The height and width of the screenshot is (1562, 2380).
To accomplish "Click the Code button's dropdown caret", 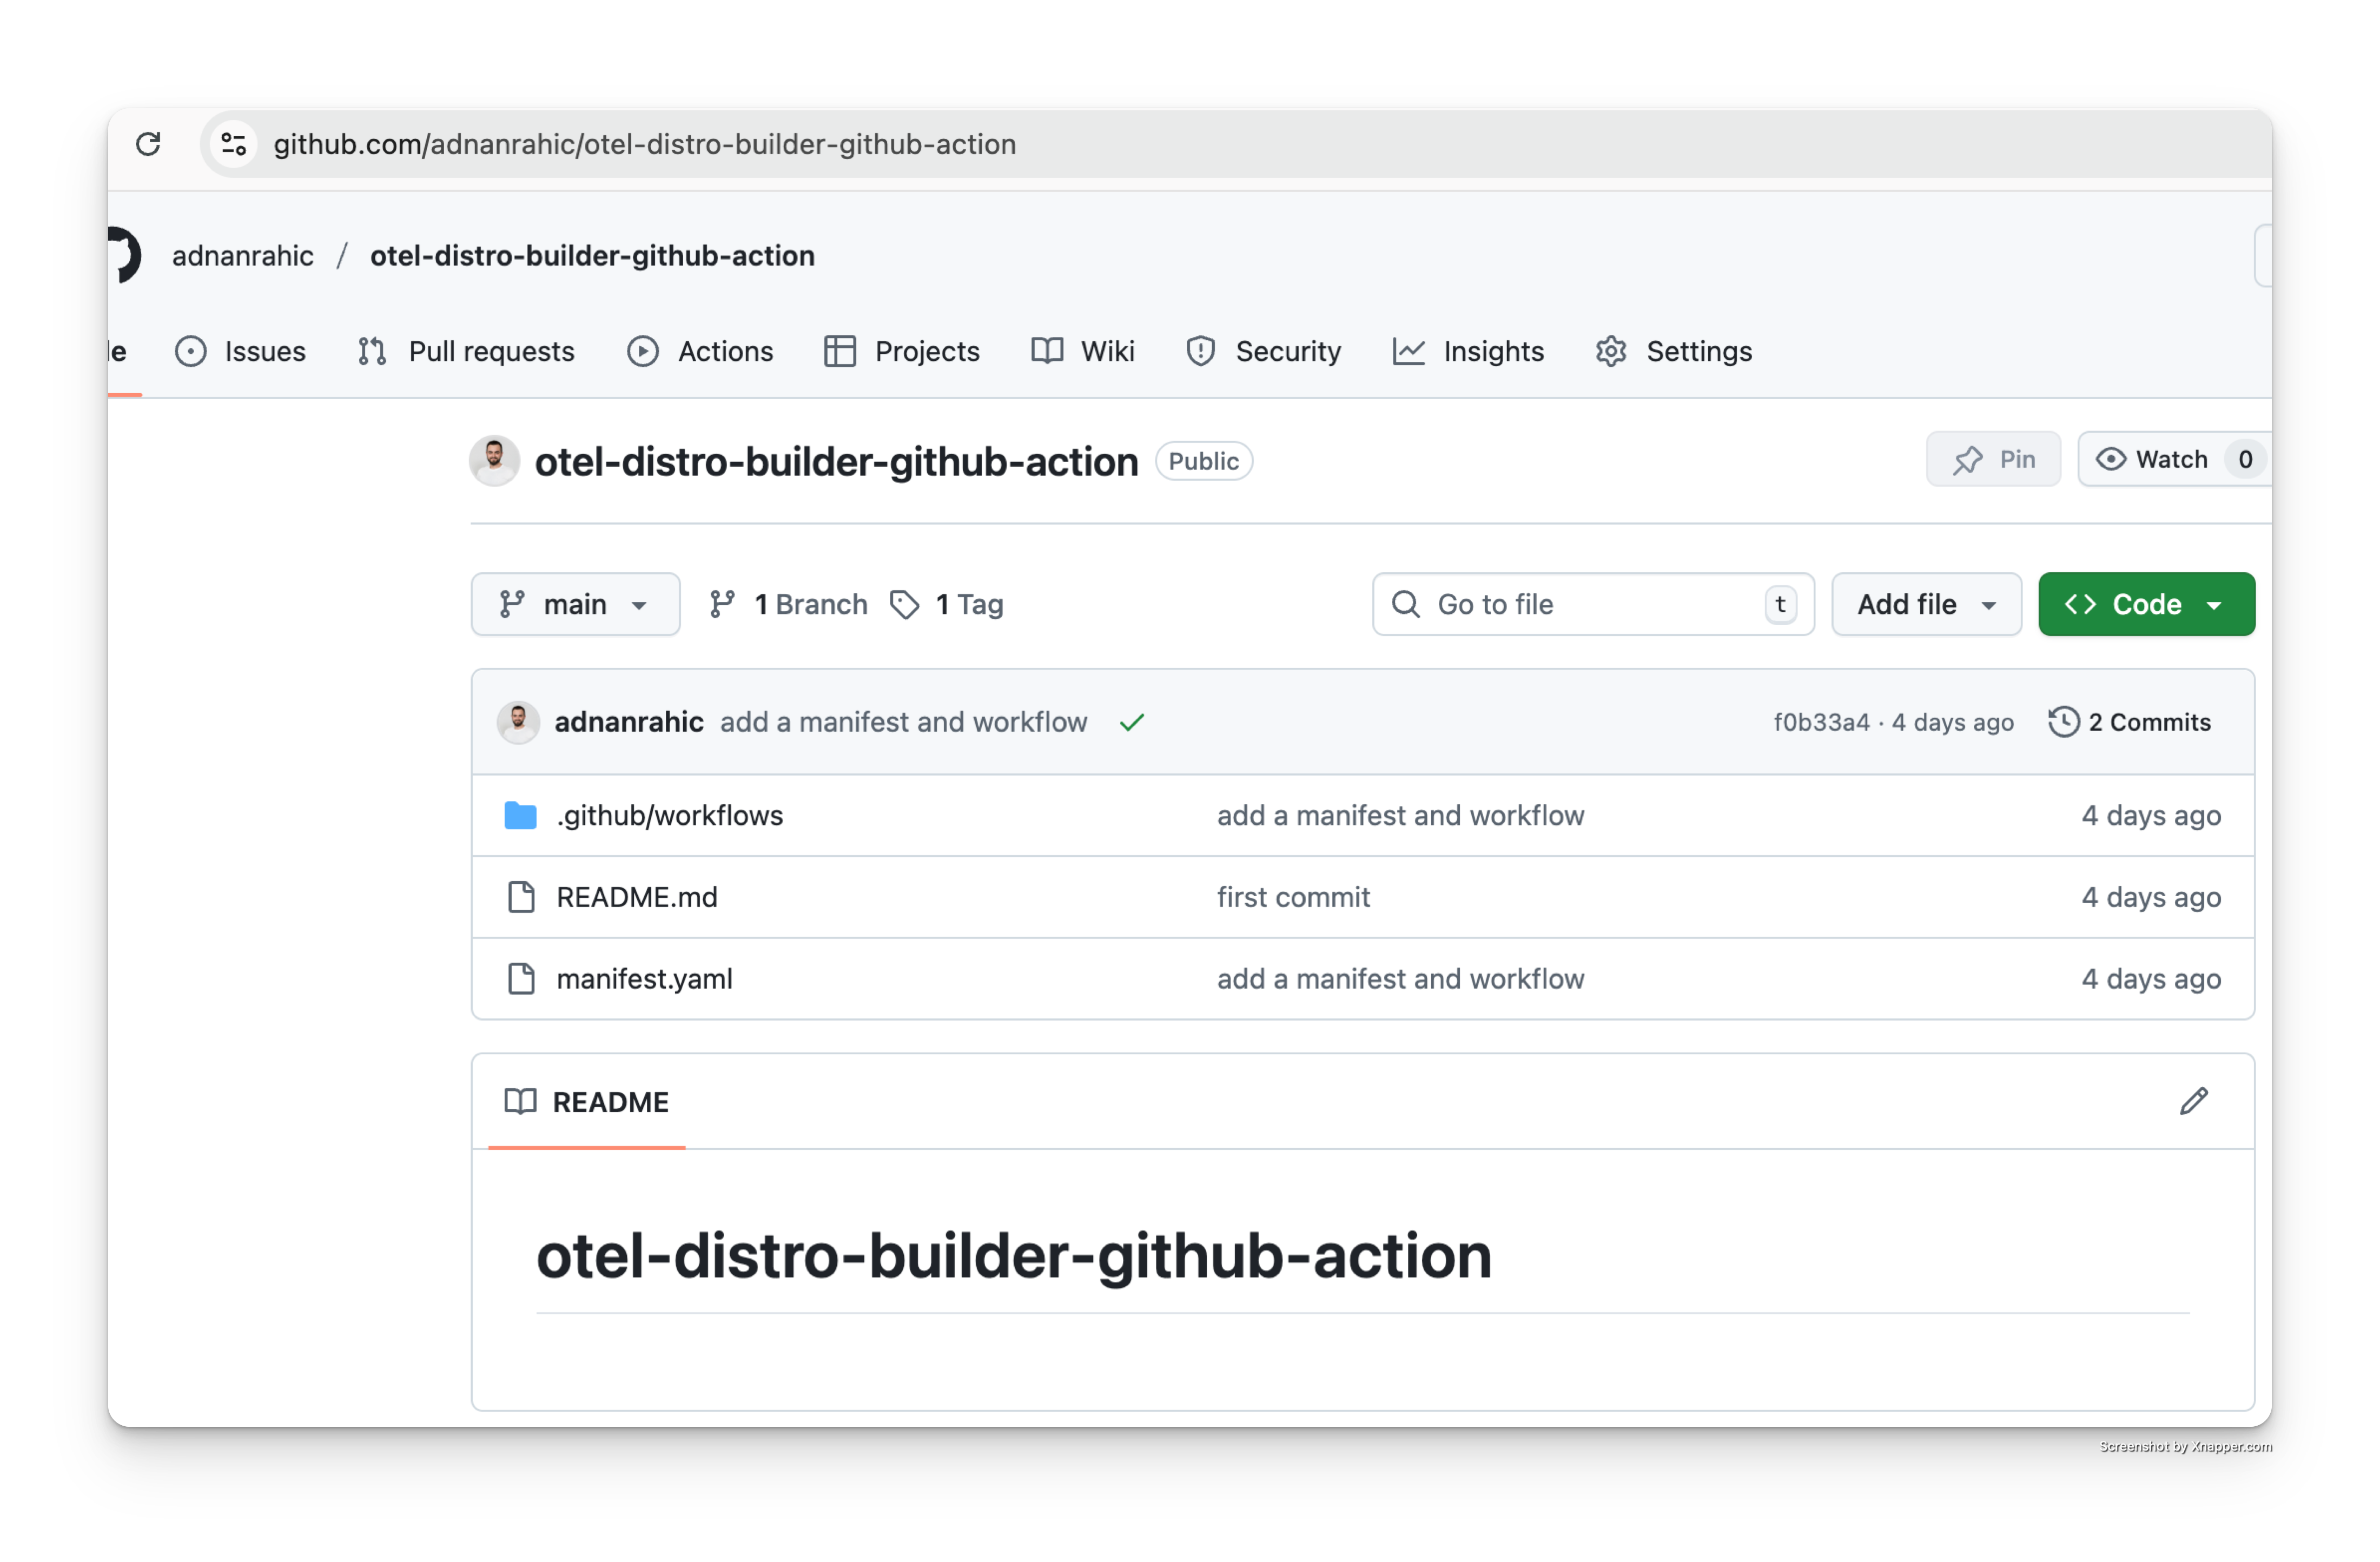I will 2214,605.
